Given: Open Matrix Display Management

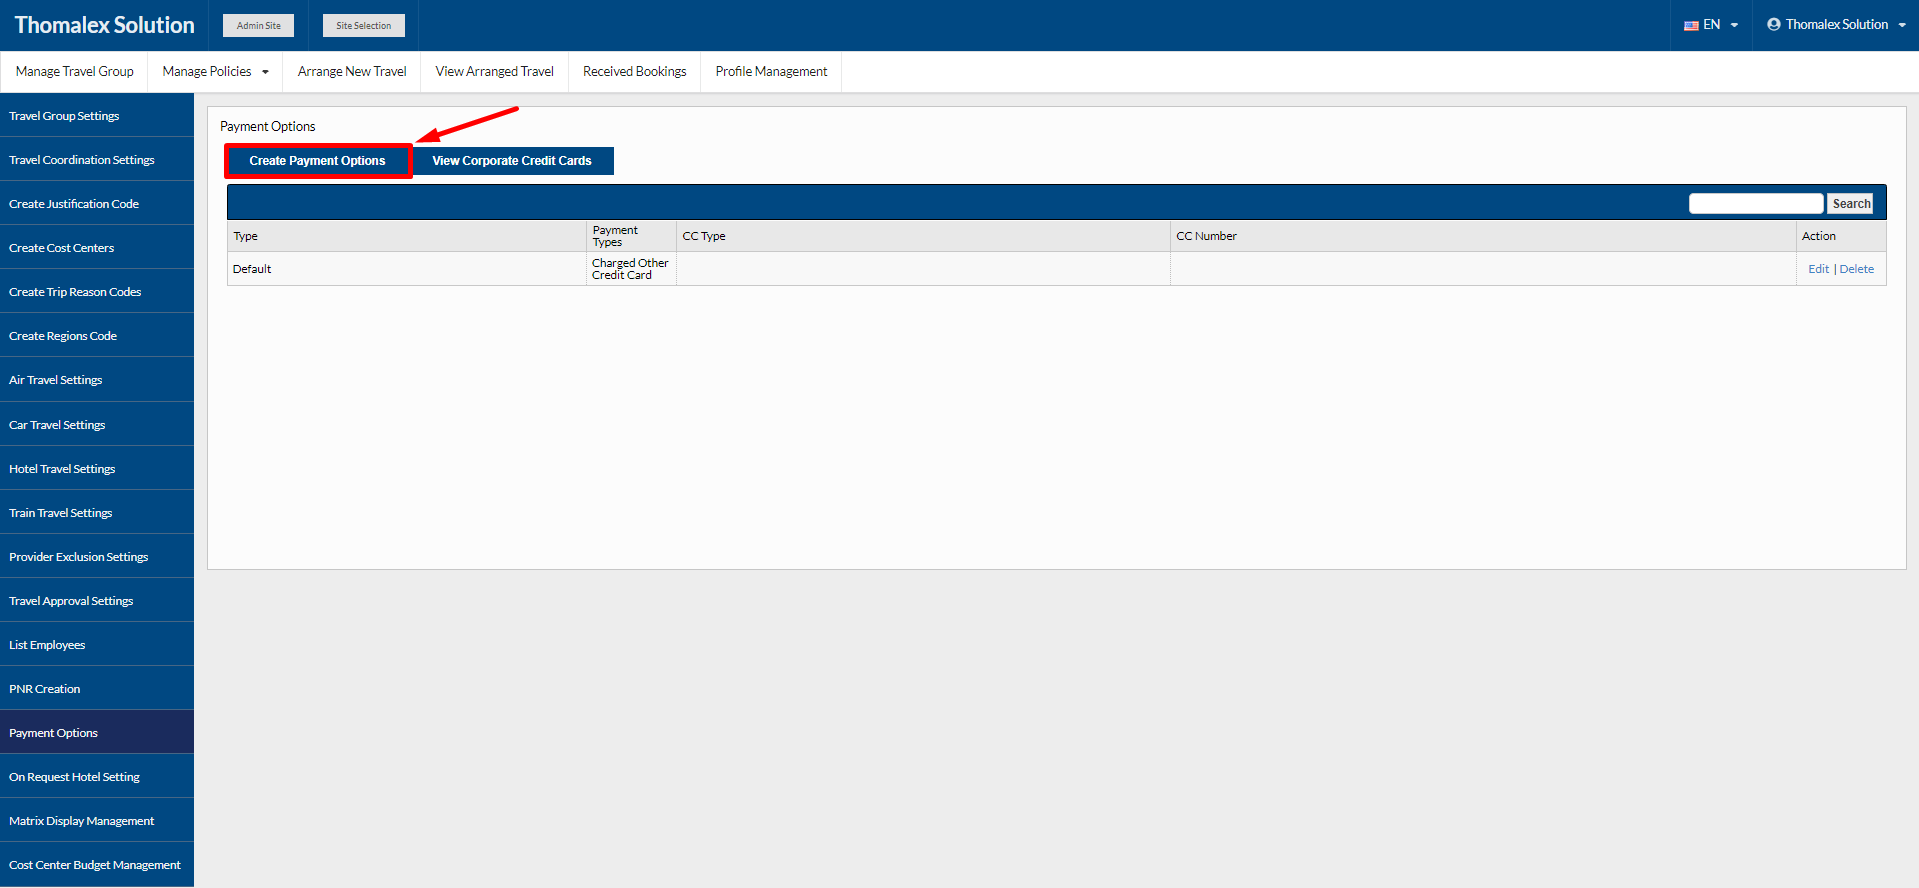Looking at the screenshot, I should tap(97, 821).
